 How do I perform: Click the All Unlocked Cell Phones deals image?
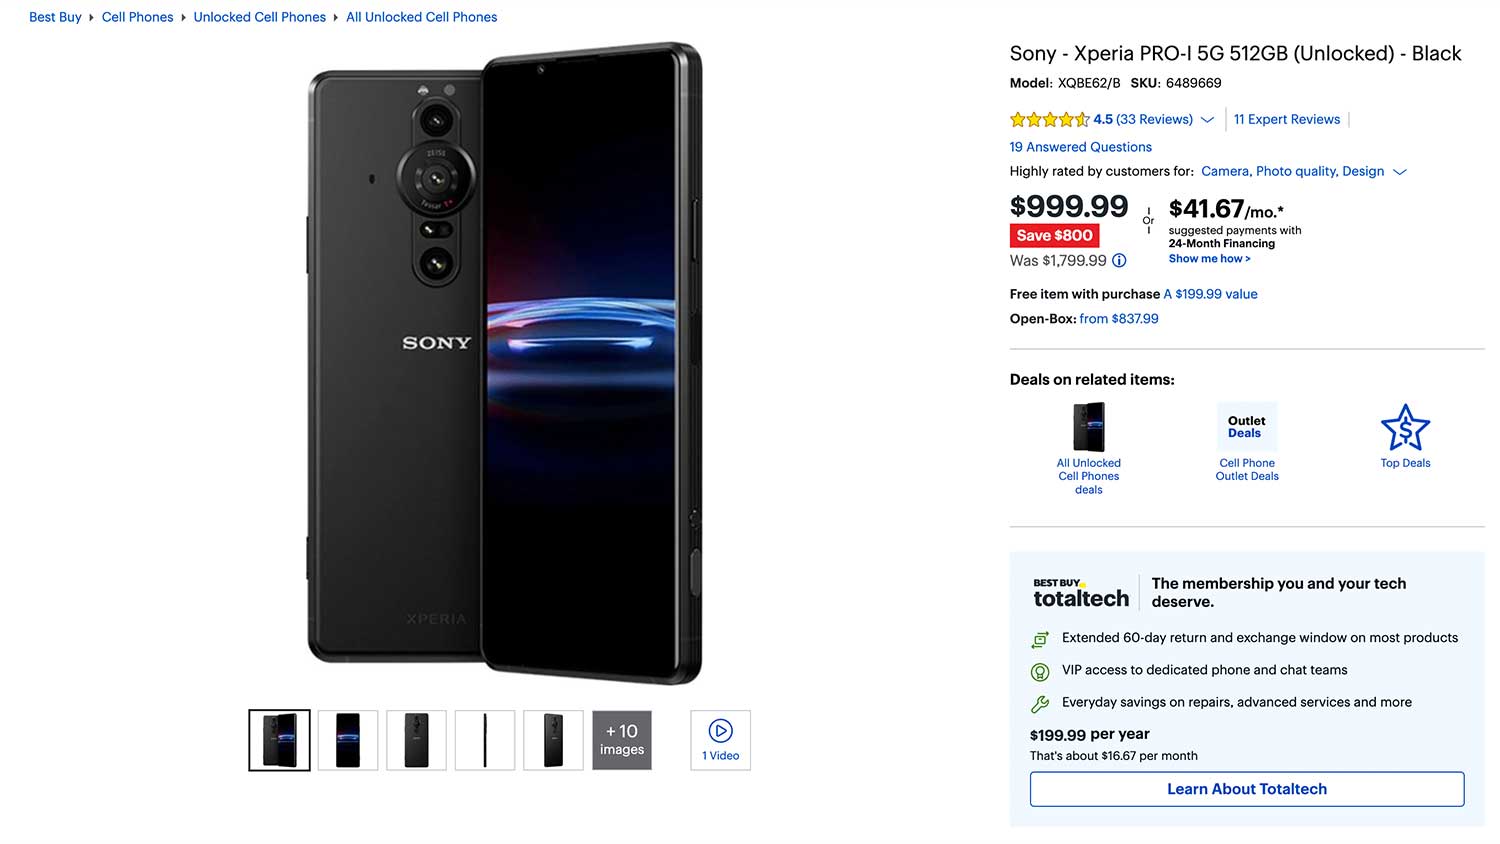1088,427
